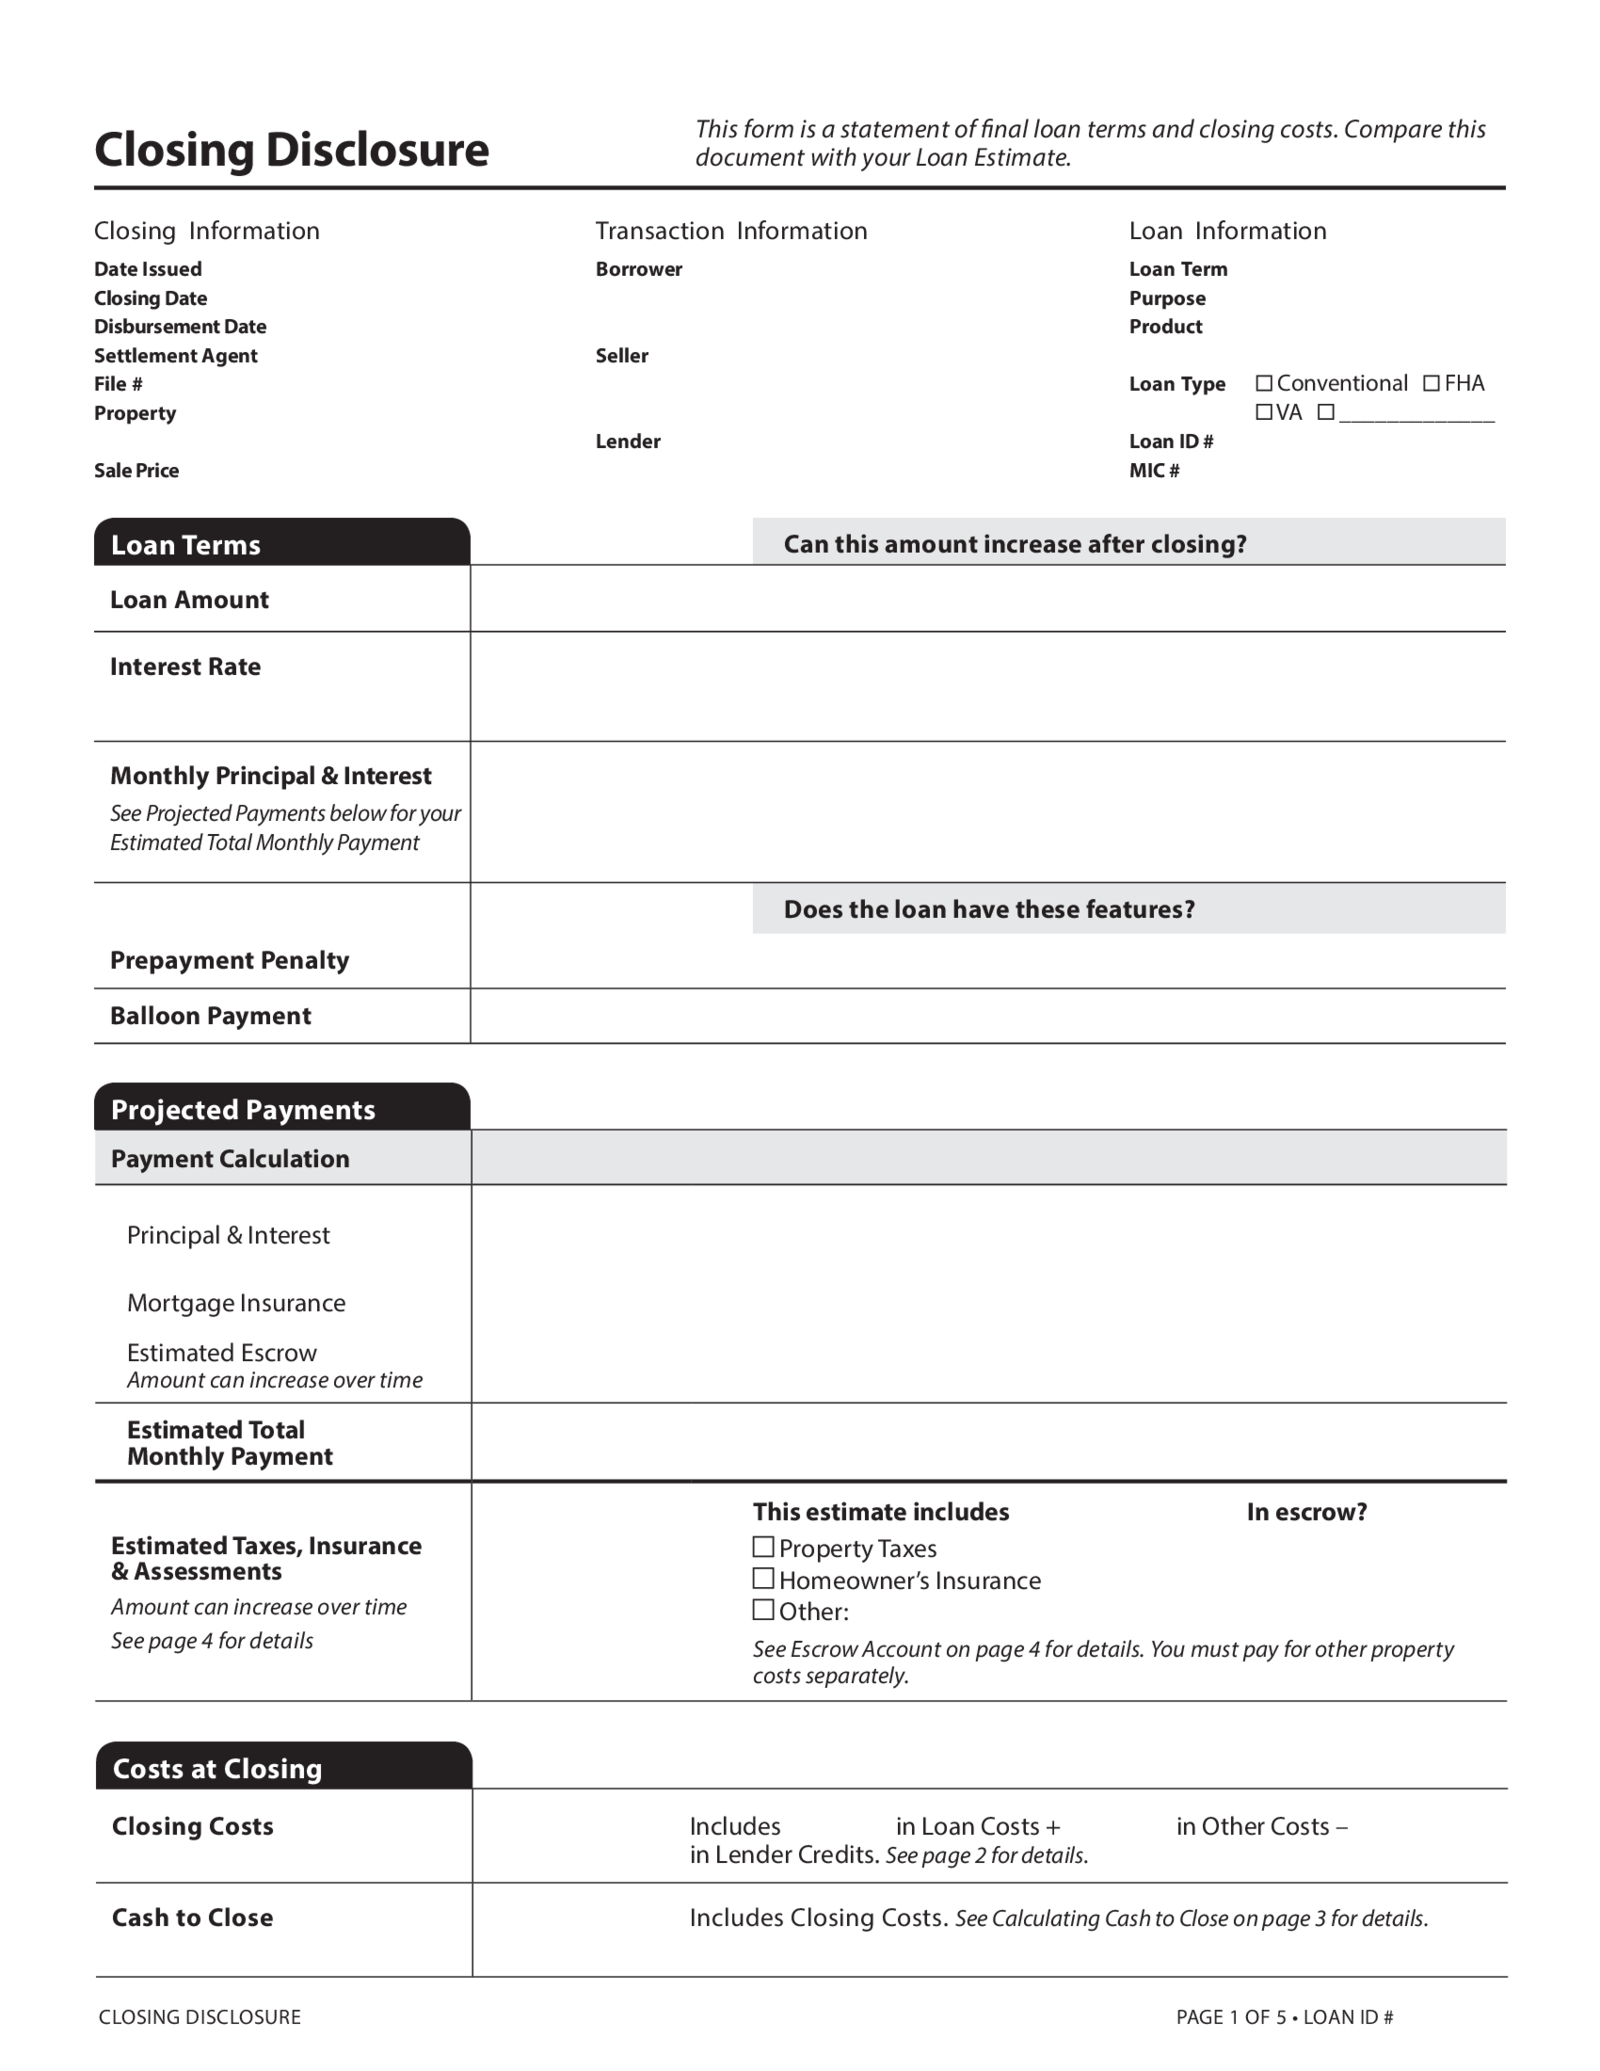Click the 'in Other Costs –' text
Screen dimensions: 1600x2071
click(x=1262, y=1826)
